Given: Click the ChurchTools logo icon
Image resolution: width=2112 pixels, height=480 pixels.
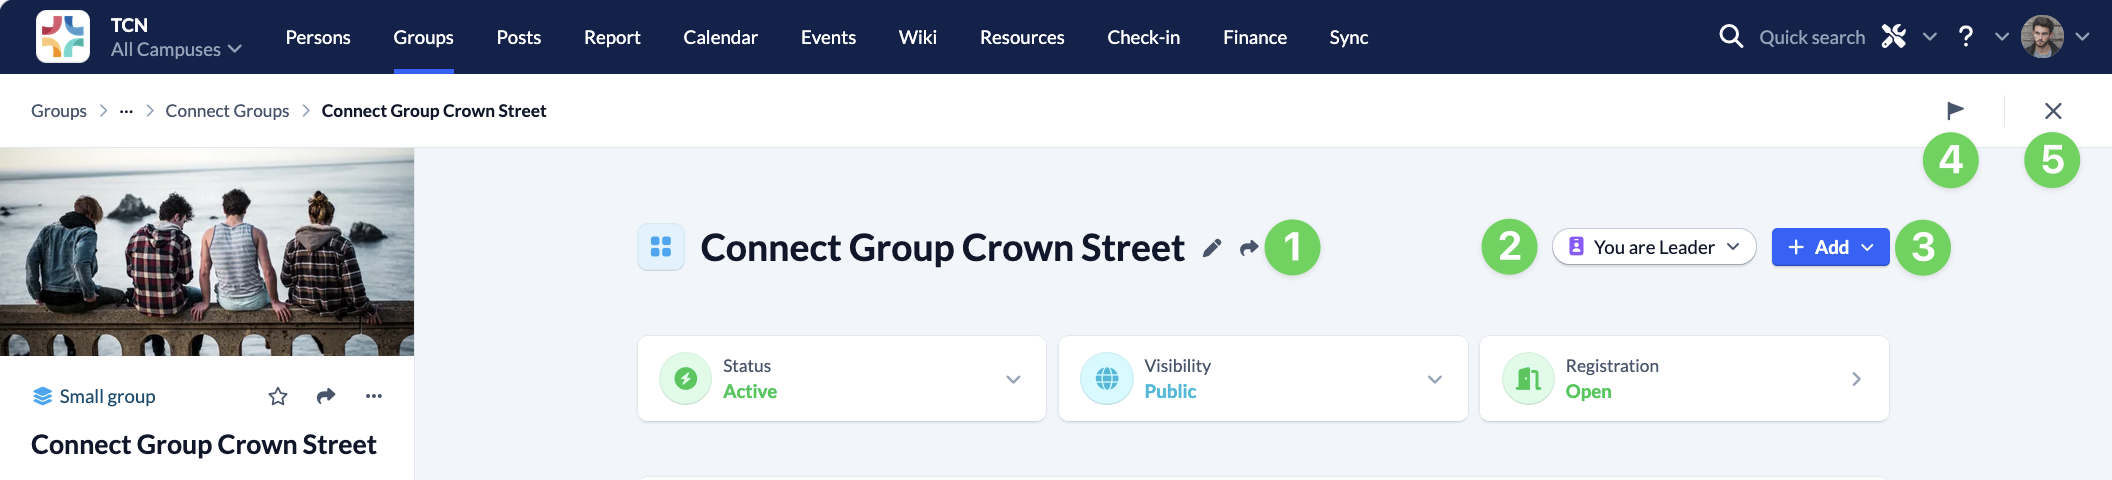Looking at the screenshot, I should pos(63,37).
